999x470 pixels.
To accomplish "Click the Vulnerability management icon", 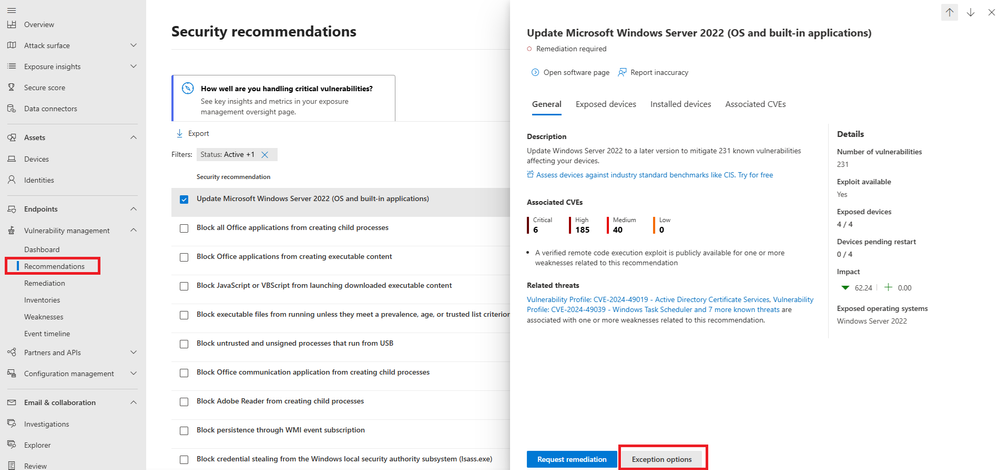I will (x=11, y=231).
